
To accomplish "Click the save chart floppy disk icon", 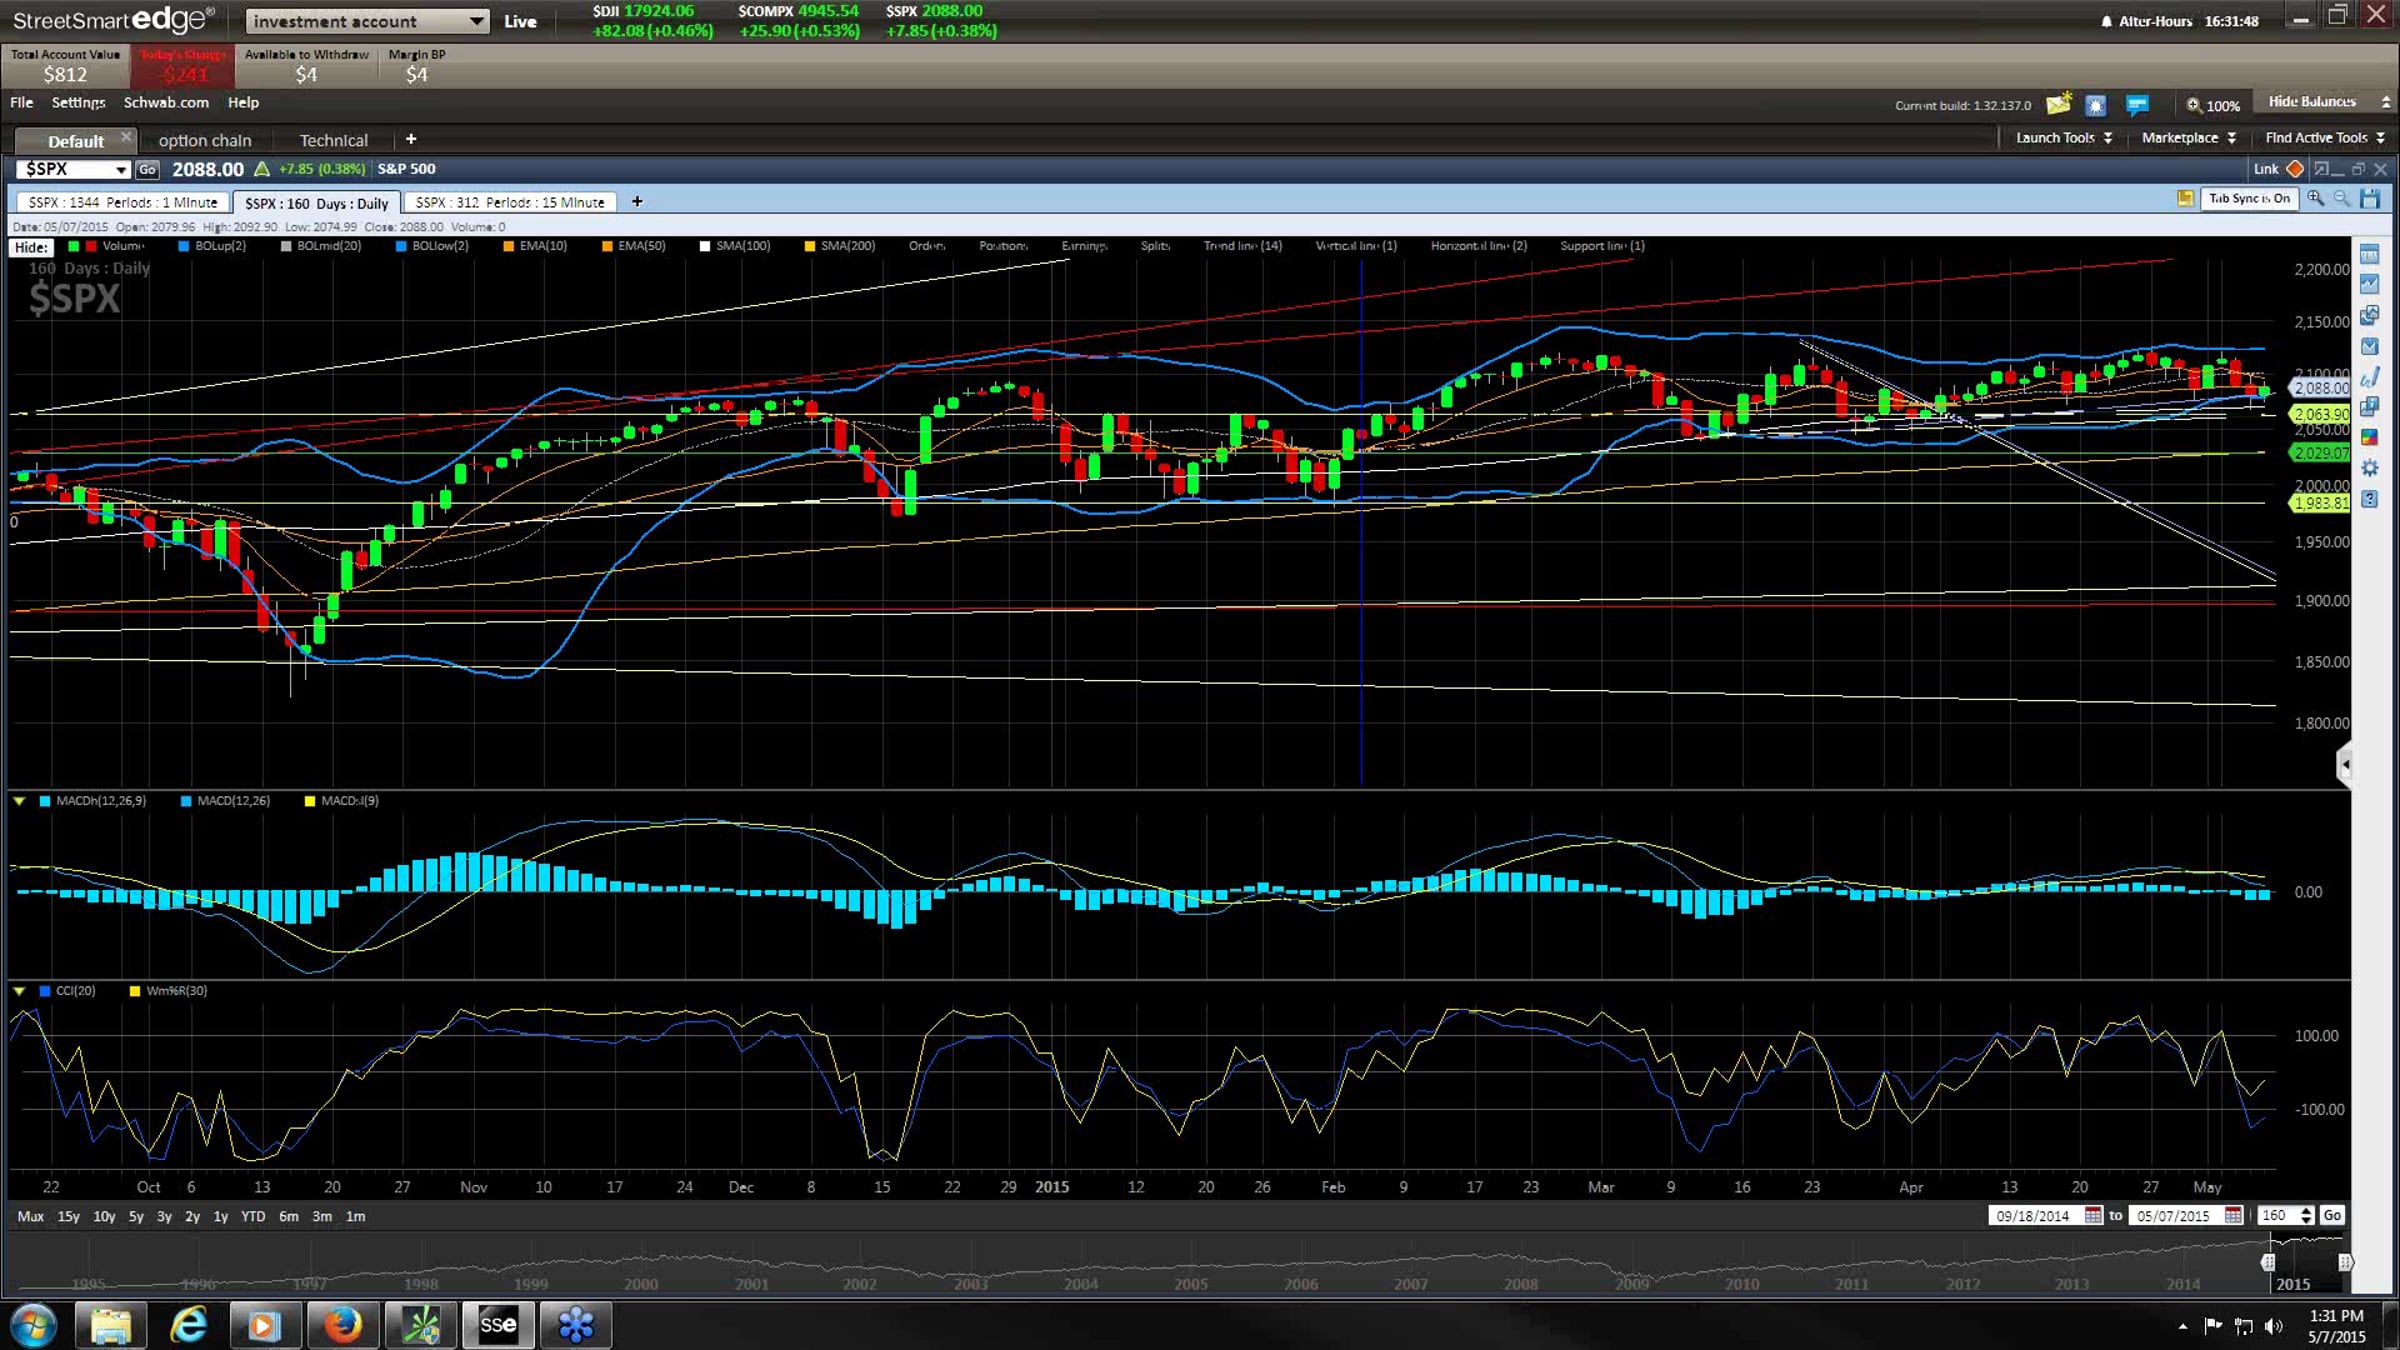I will [2370, 199].
